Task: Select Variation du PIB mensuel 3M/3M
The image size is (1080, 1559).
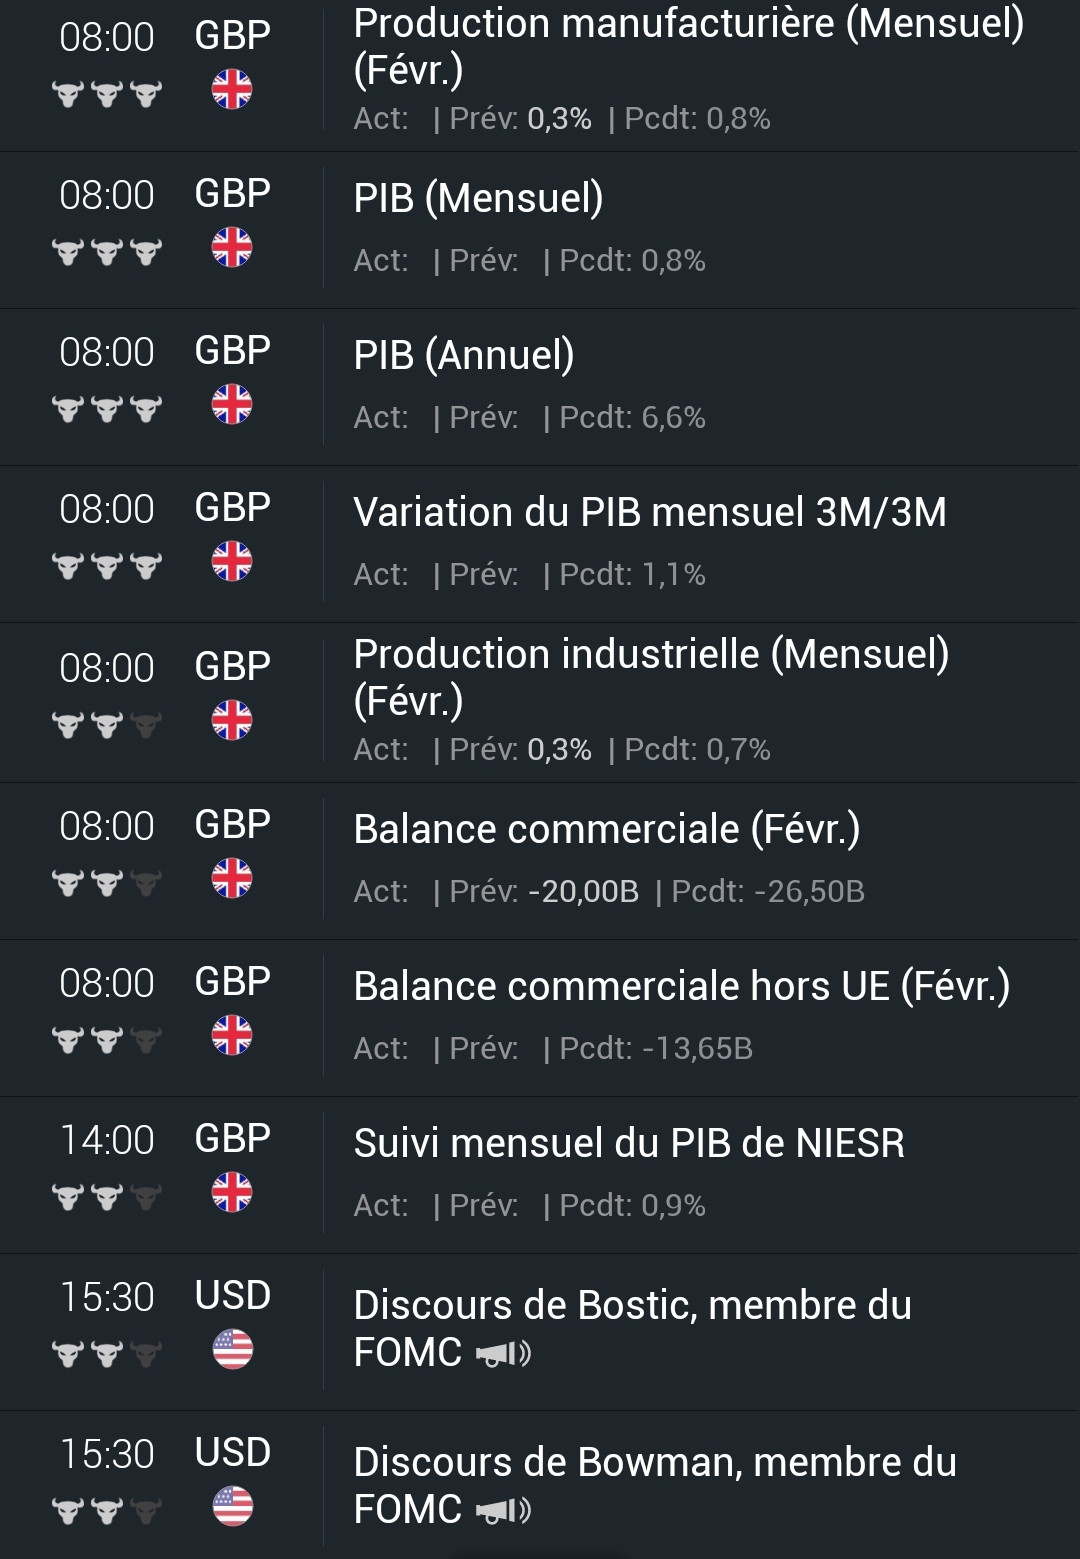Action: click(650, 512)
